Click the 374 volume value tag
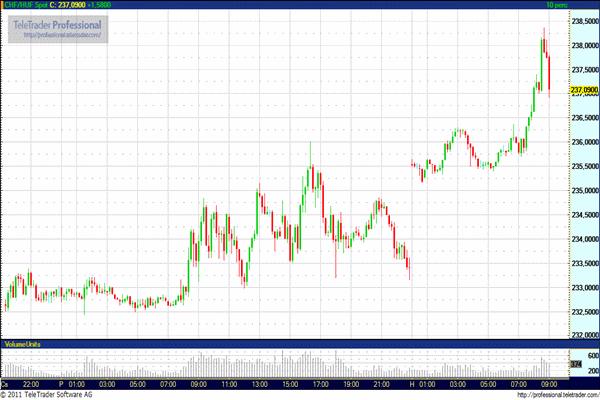600x400 pixels. (574, 364)
